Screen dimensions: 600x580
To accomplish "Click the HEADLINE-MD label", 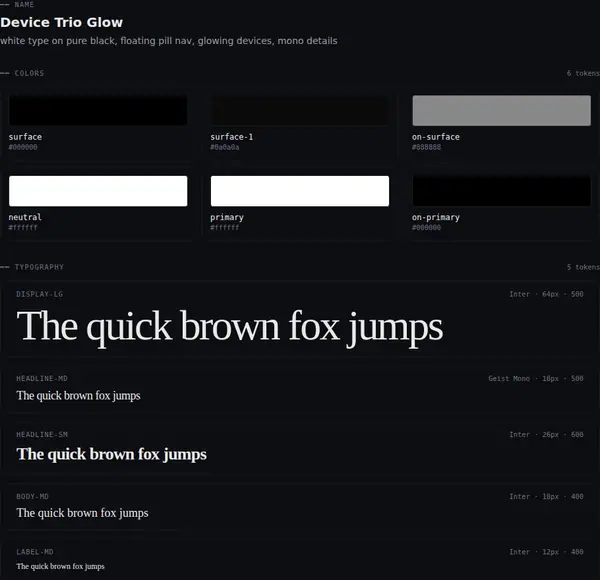I will (42, 378).
